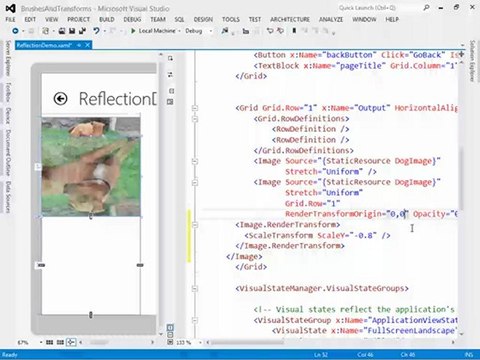480x360 pixels.
Task: Click the bookmark toolbar icon
Action: (294, 31)
